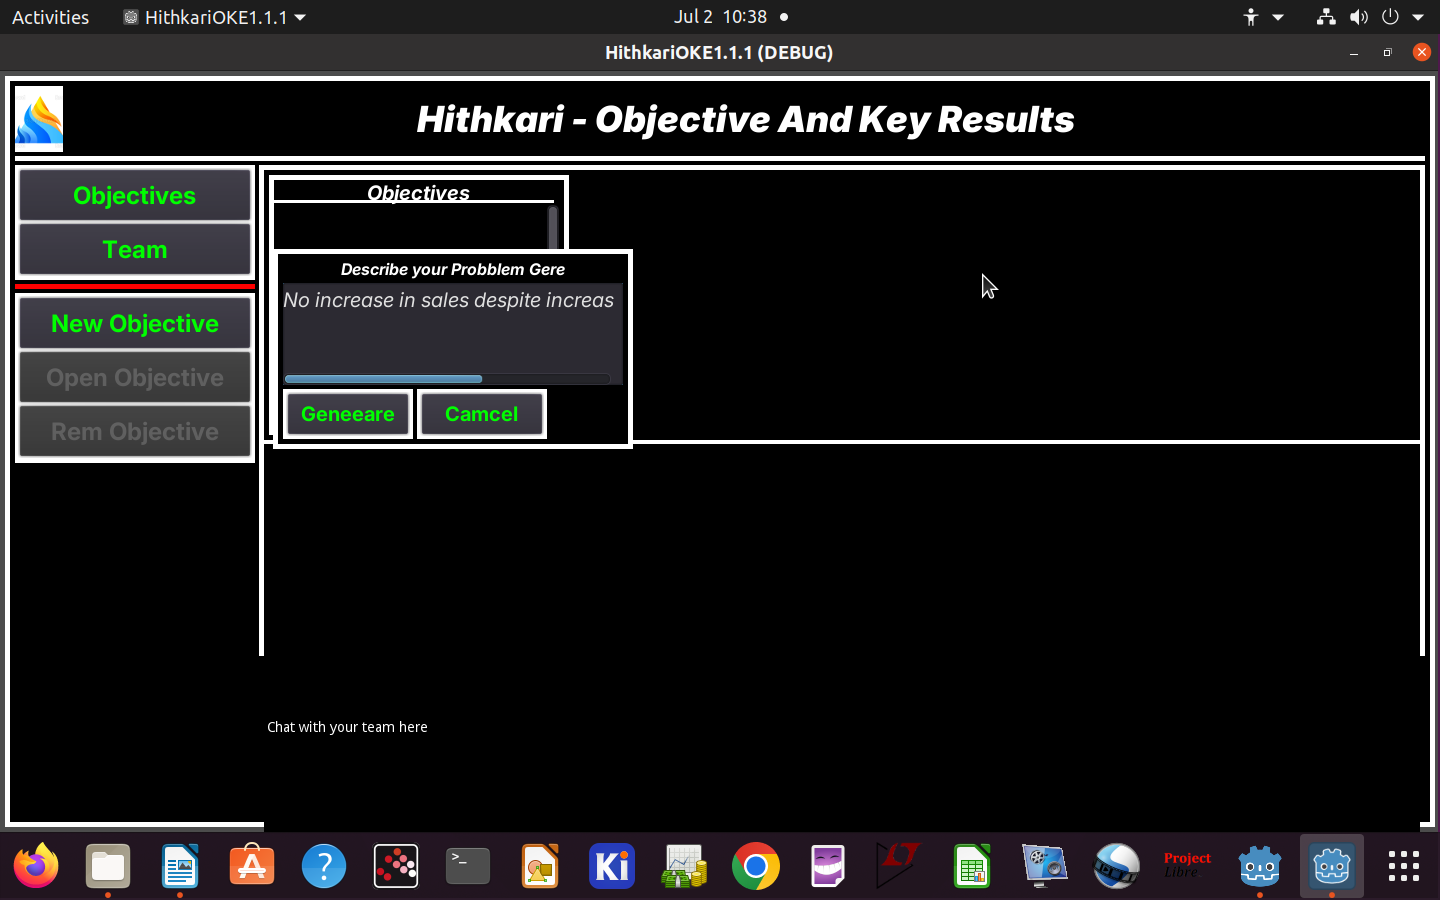Show all applications grid

click(x=1404, y=866)
